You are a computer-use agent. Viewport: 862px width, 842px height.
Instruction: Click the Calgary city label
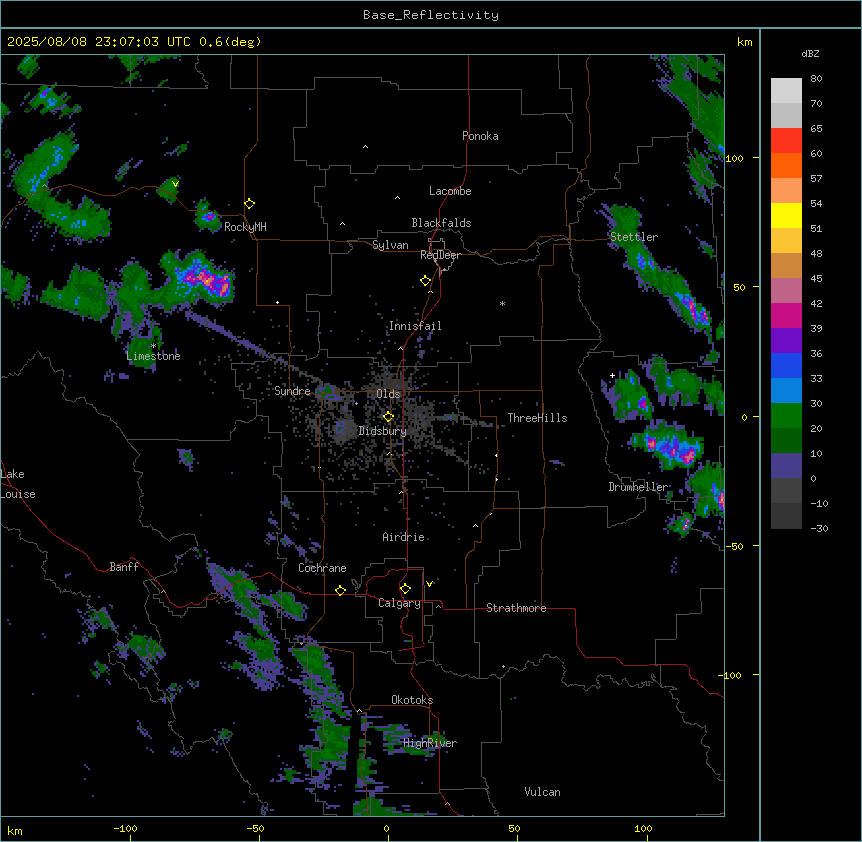click(x=399, y=603)
